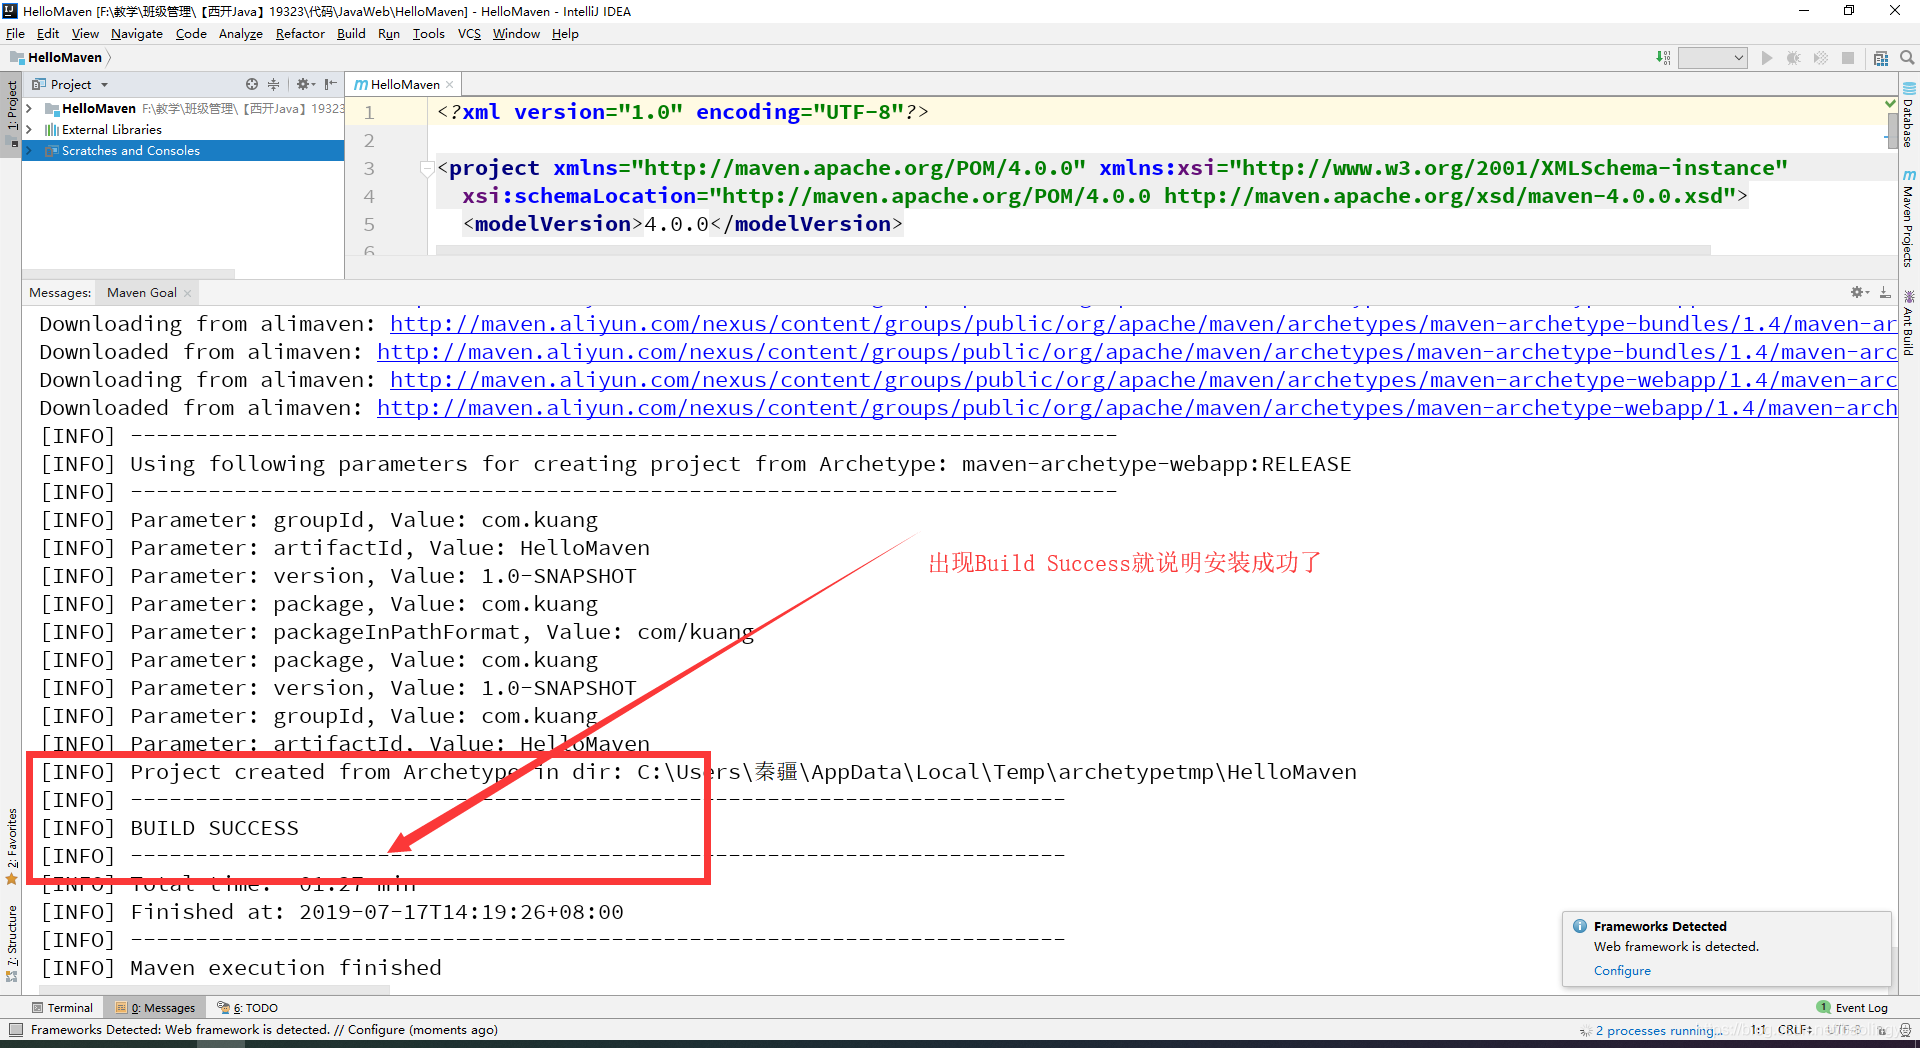Open the Refactor menu

pos(300,33)
